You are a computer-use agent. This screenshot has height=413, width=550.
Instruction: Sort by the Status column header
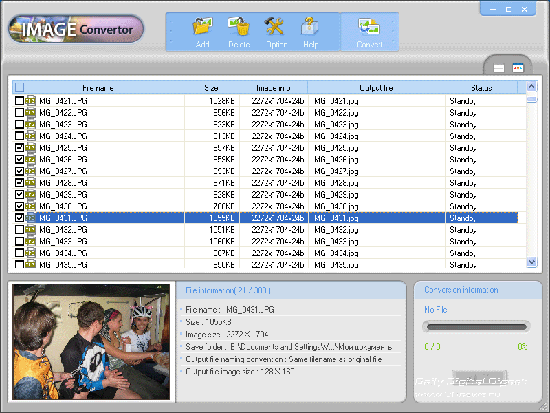pos(482,88)
